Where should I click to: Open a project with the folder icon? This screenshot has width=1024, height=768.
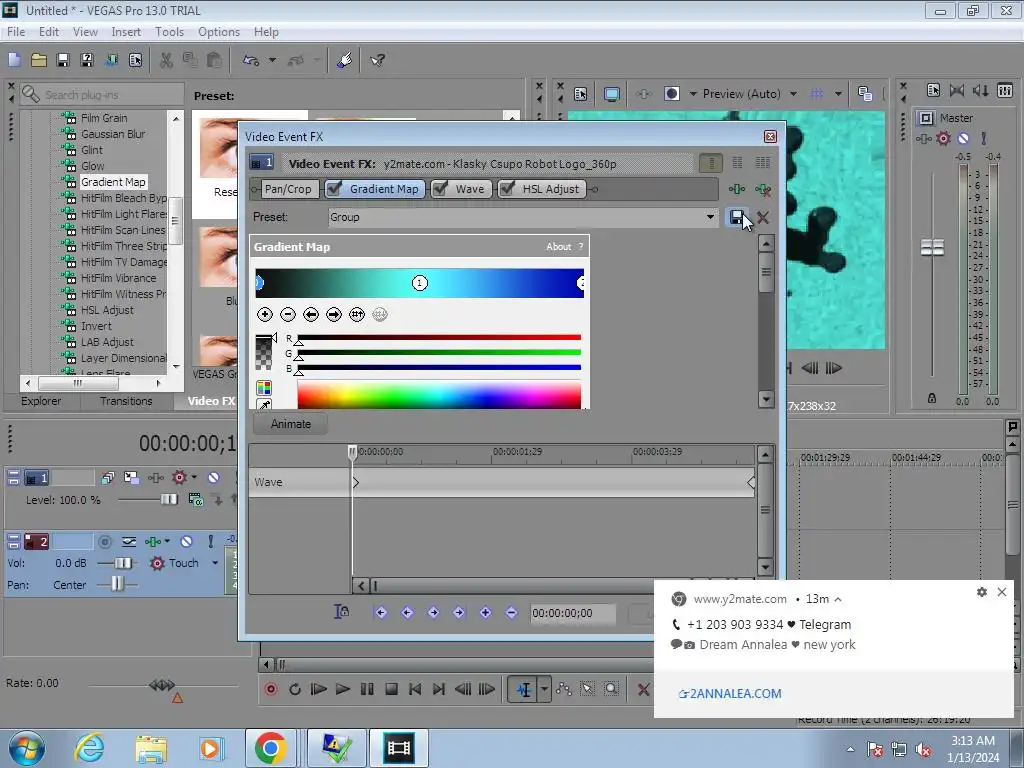click(39, 61)
